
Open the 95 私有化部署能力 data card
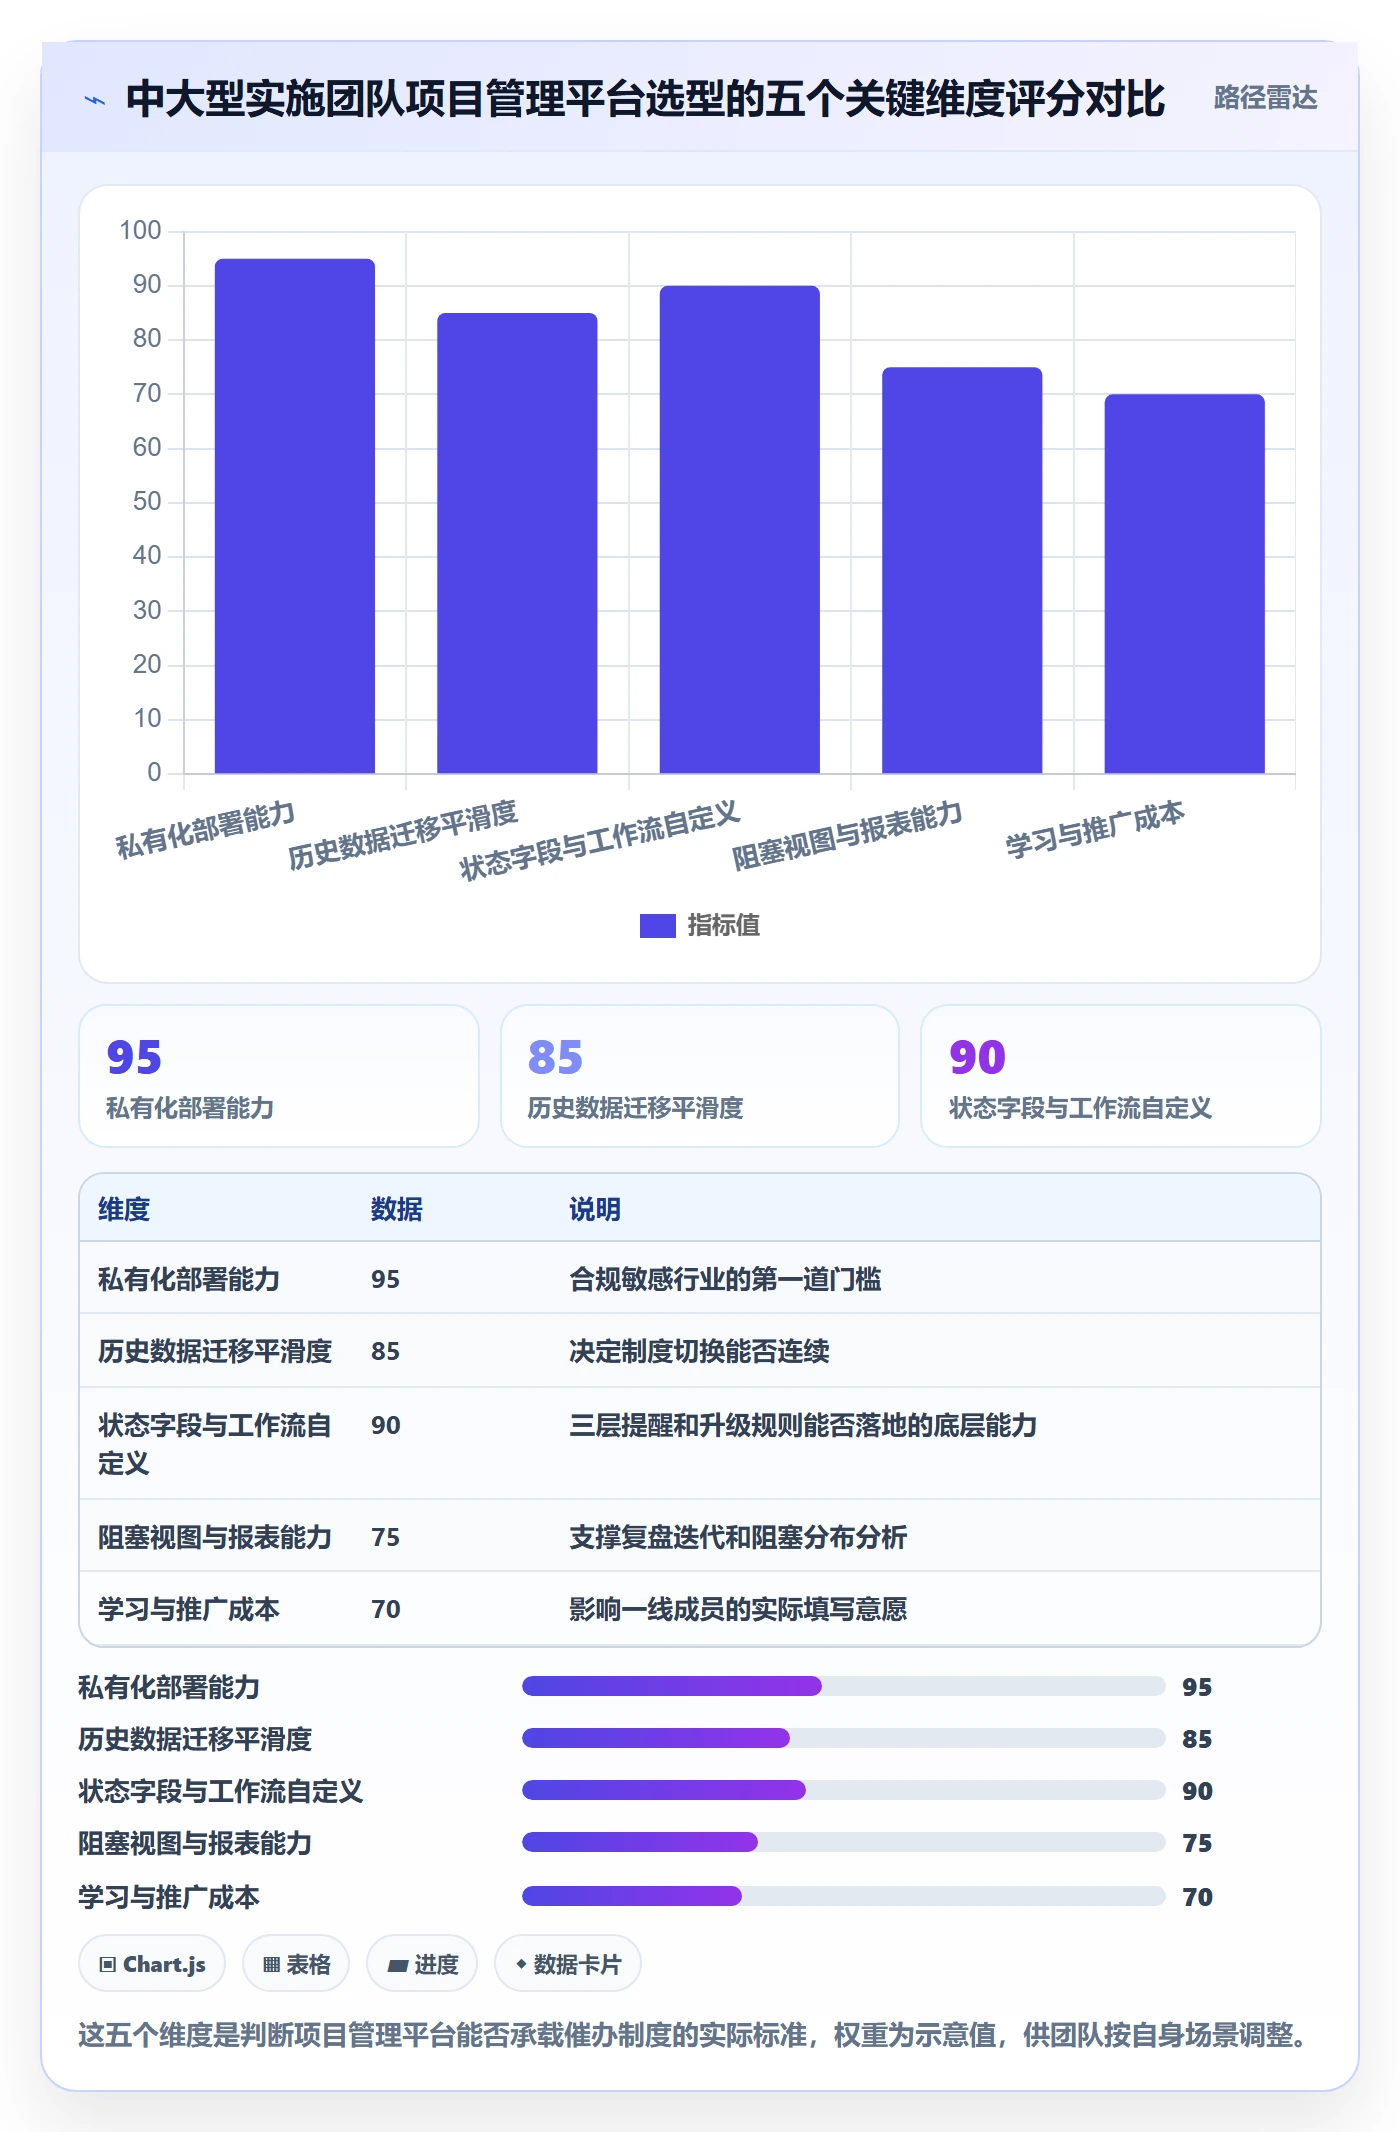pyautogui.click(x=279, y=1076)
